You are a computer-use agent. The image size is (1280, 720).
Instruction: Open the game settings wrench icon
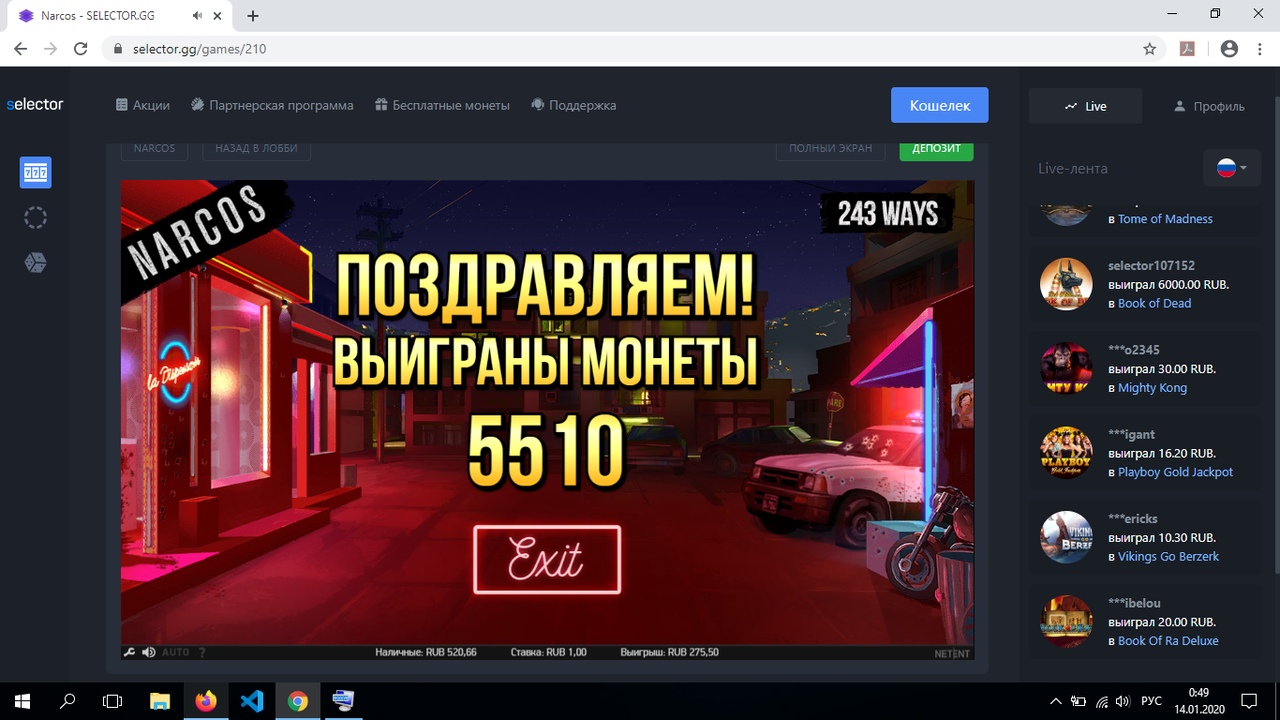tap(129, 652)
